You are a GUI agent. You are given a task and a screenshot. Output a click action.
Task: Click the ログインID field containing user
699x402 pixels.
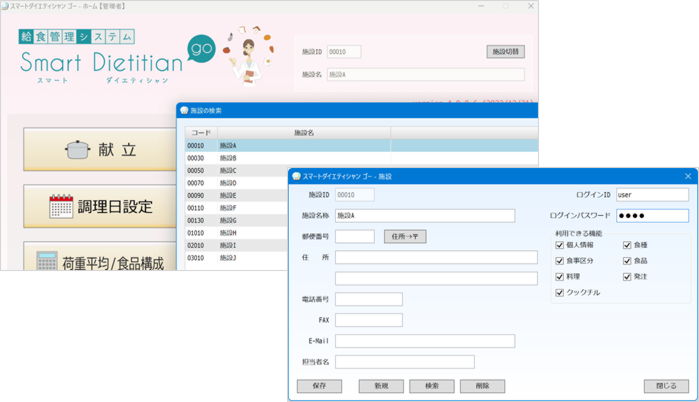(x=653, y=195)
